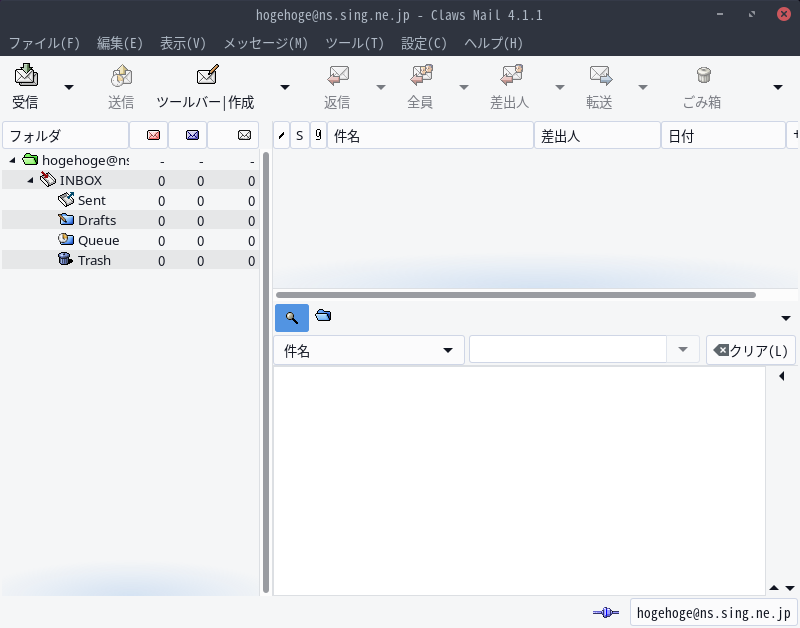Viewport: 800px width, 628px height.
Task: Click the mark (checkmark) column header
Action: click(x=281, y=135)
